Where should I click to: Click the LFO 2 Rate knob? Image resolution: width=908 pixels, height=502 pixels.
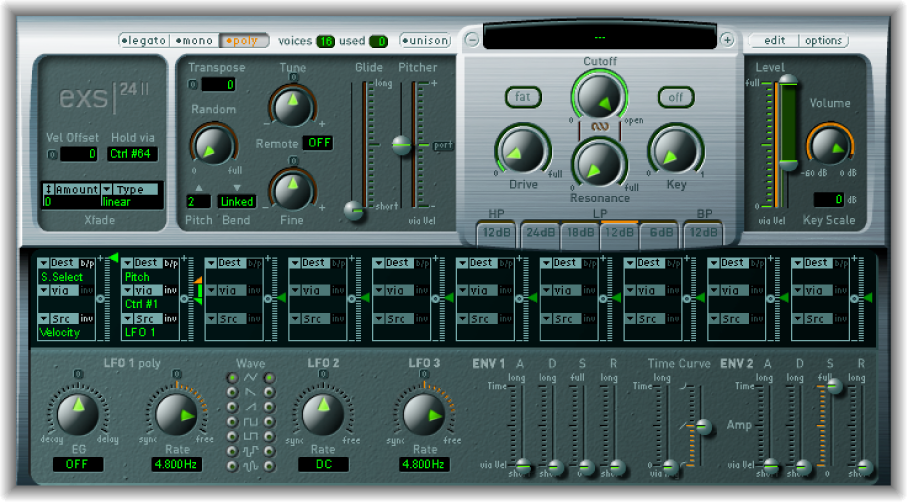click(323, 413)
